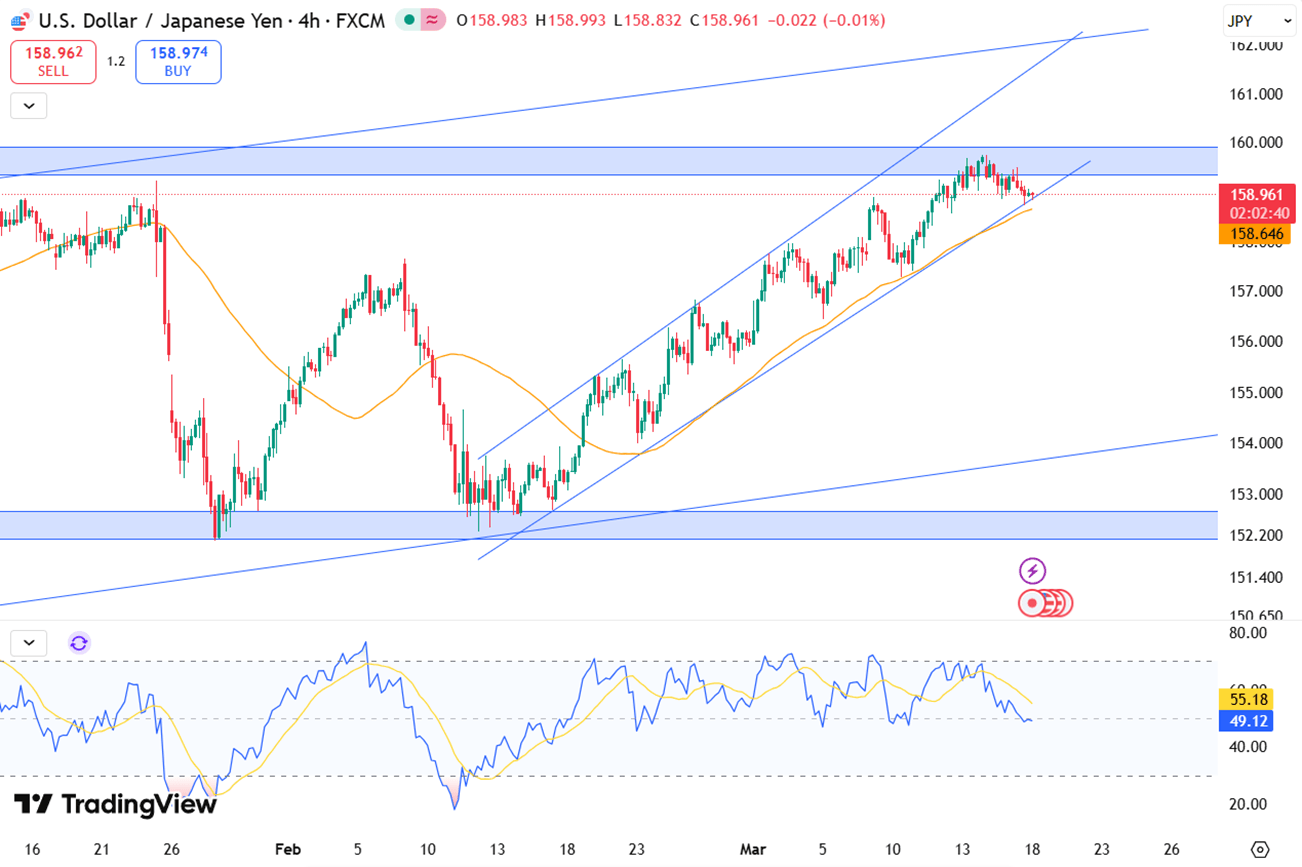Open chart settings hexagon gear icon
The height and width of the screenshot is (867, 1302).
pyautogui.click(x=1260, y=849)
